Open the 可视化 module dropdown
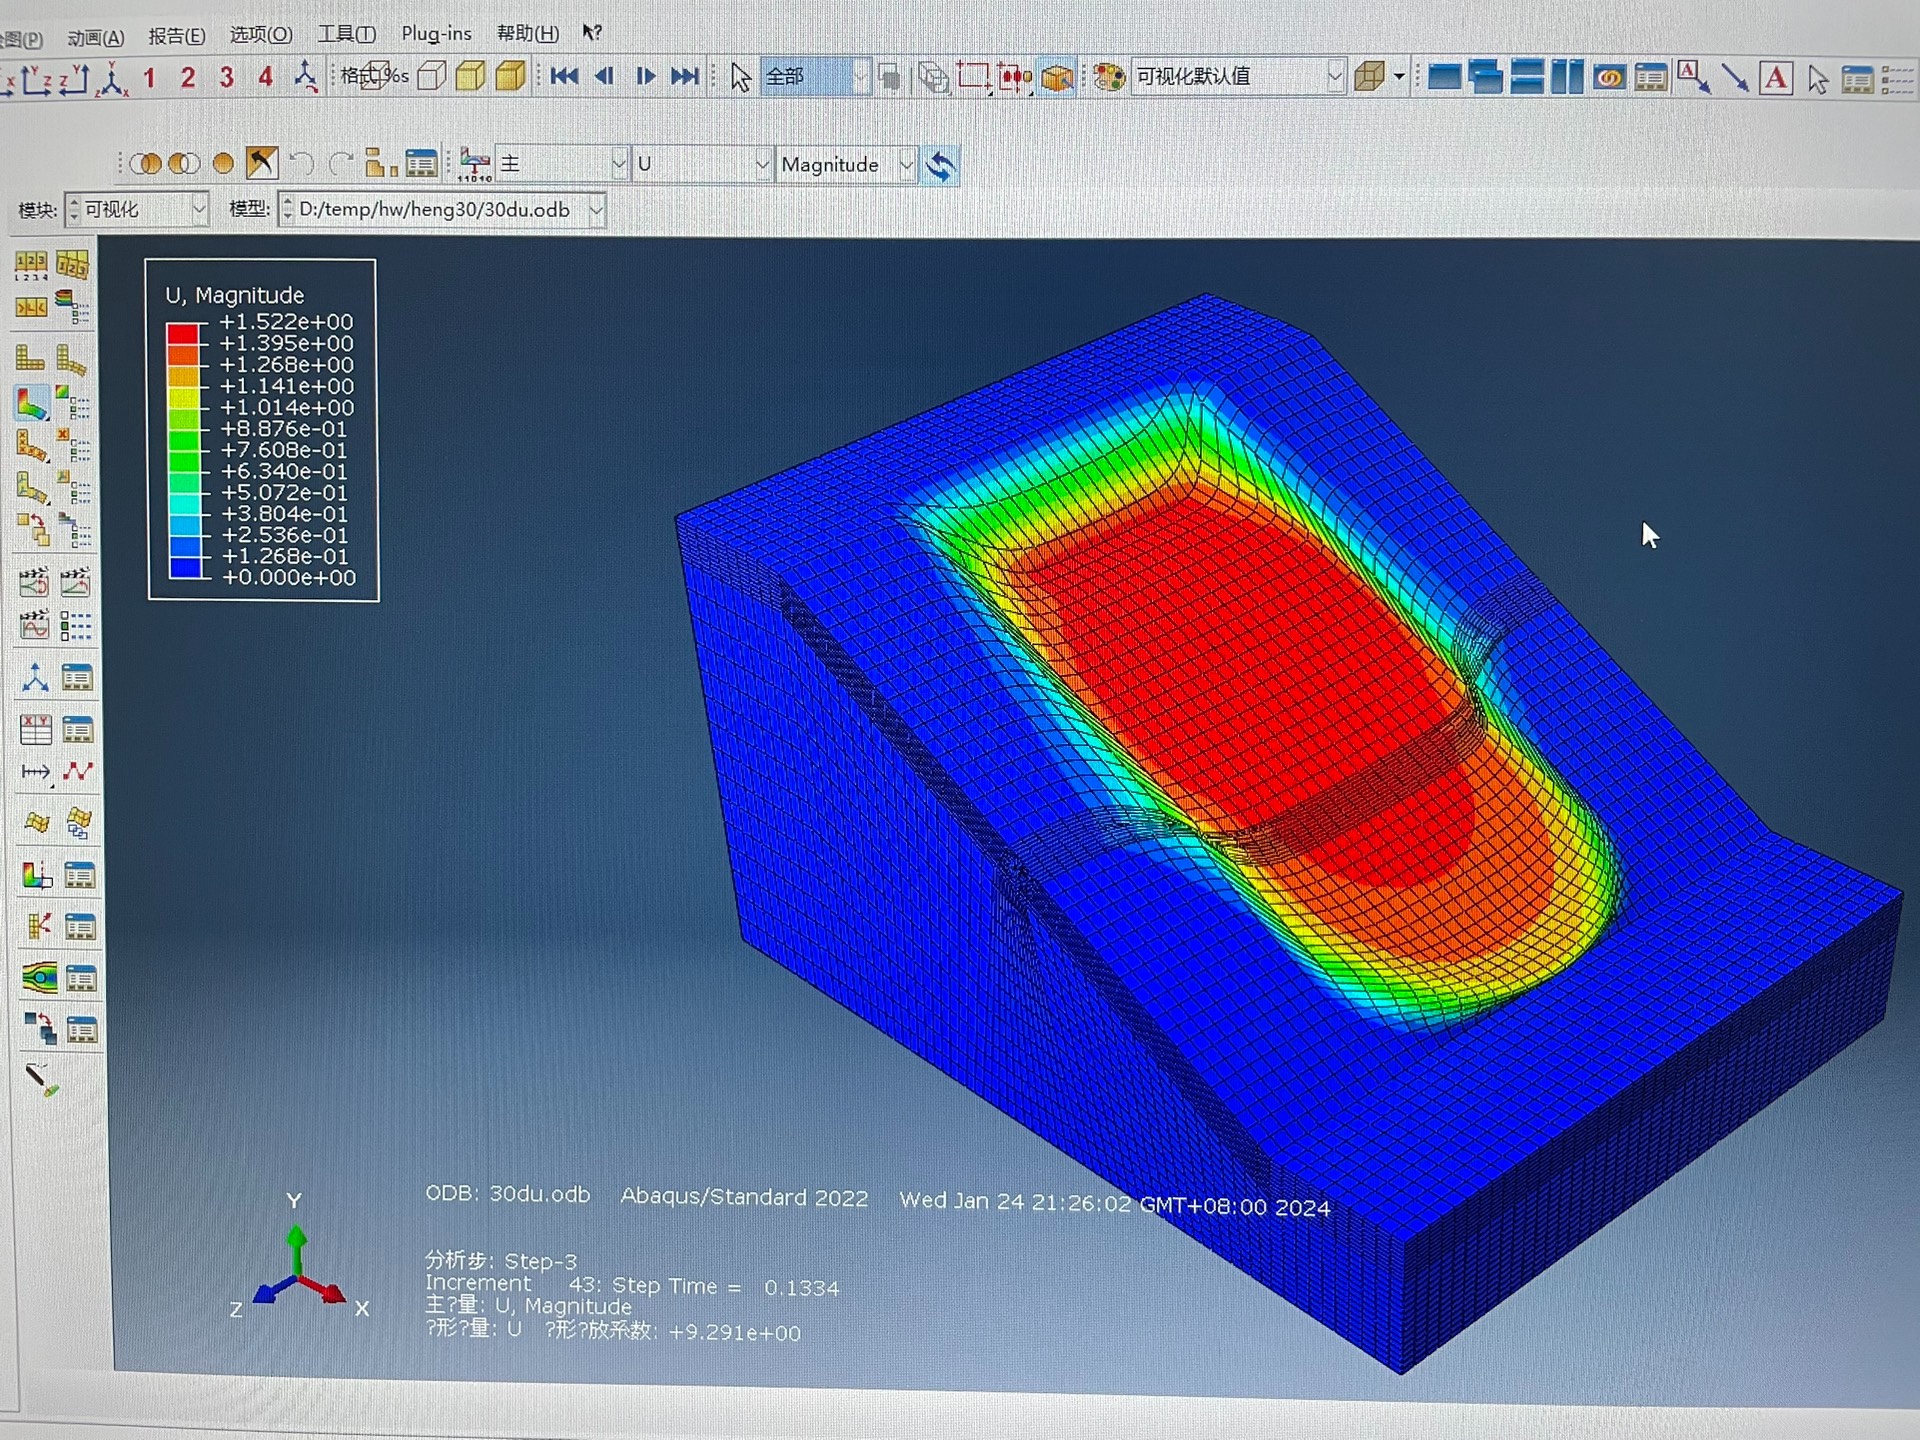The width and height of the screenshot is (1920, 1440). [198, 210]
